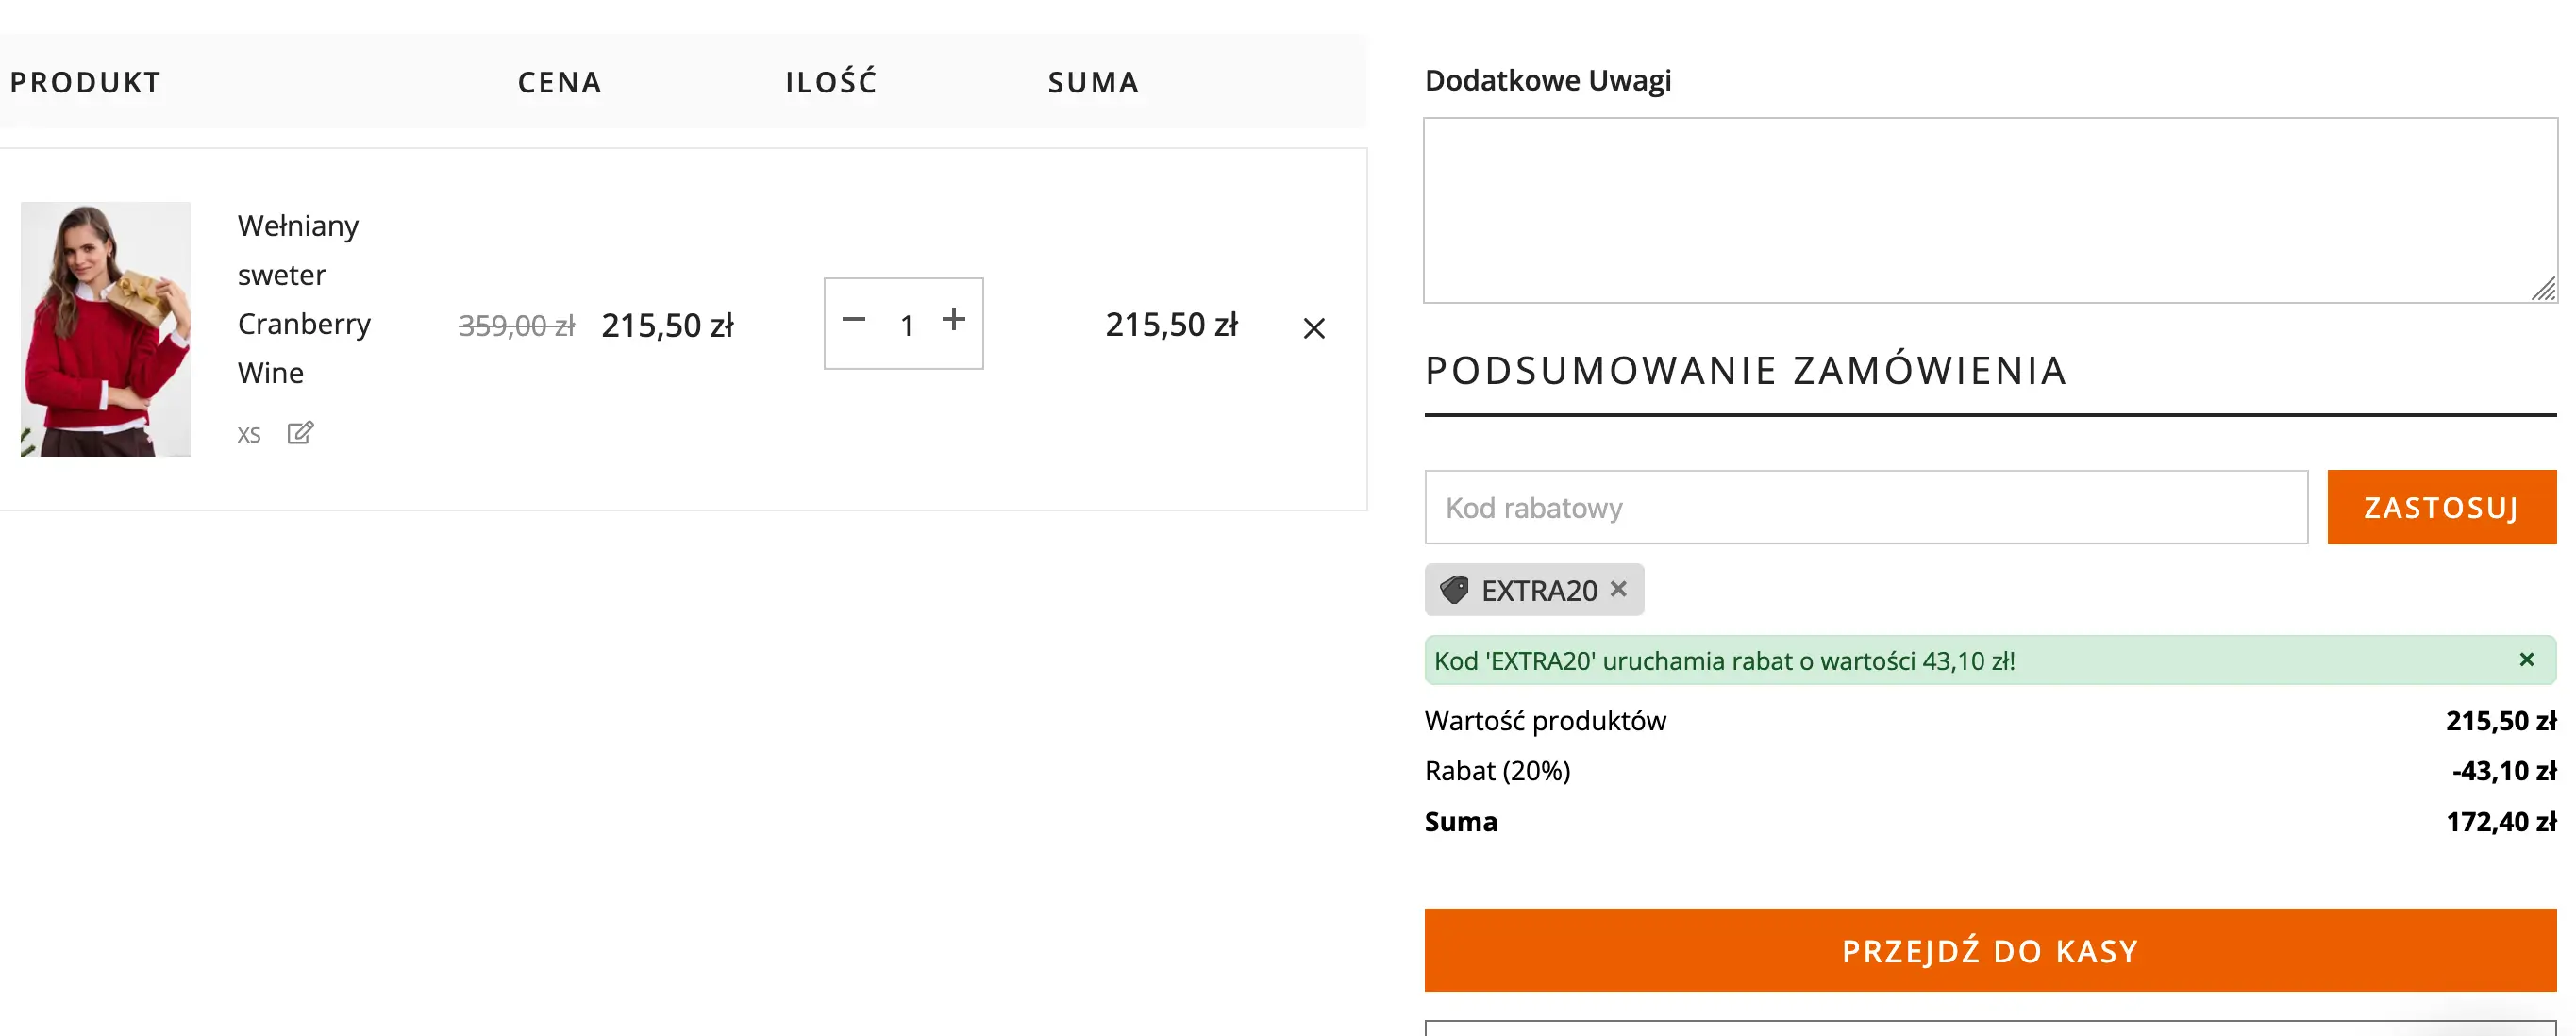Dismiss the green discount notification

coord(2526,660)
